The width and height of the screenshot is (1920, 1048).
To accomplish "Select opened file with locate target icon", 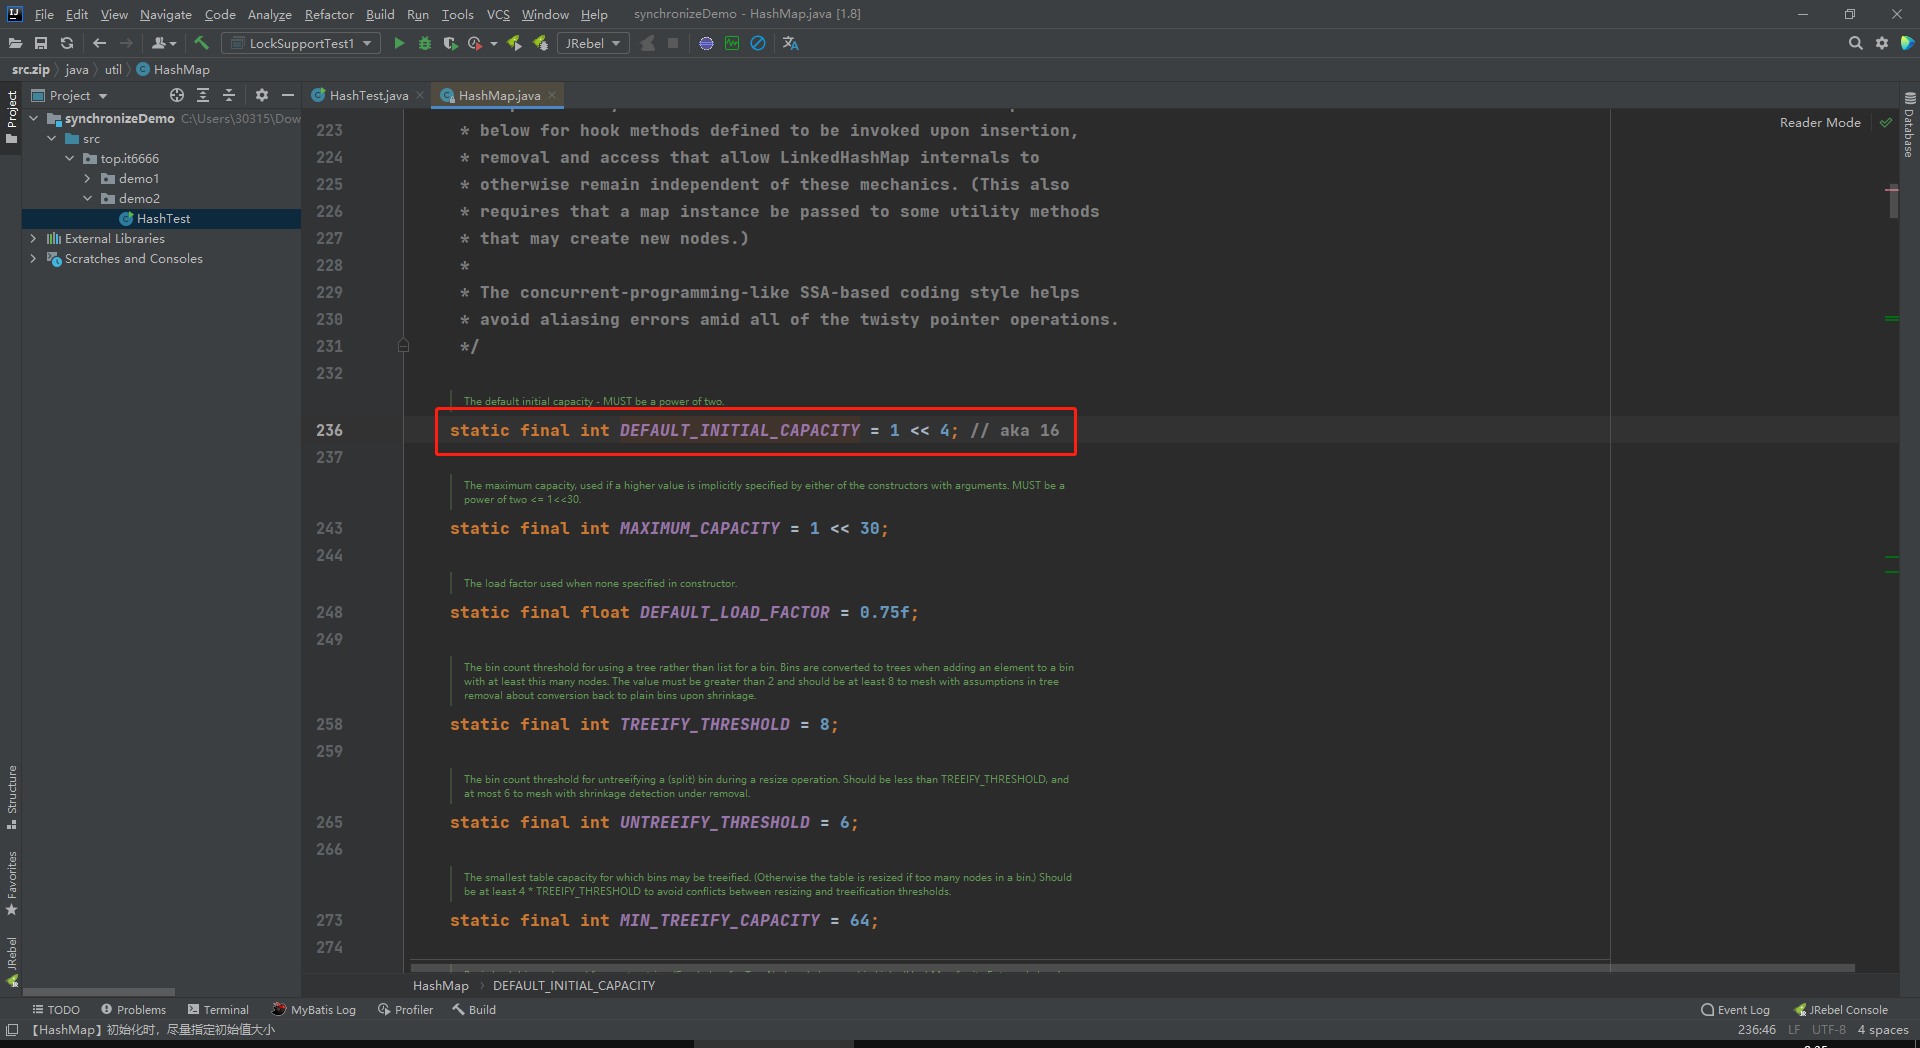I will [x=177, y=95].
